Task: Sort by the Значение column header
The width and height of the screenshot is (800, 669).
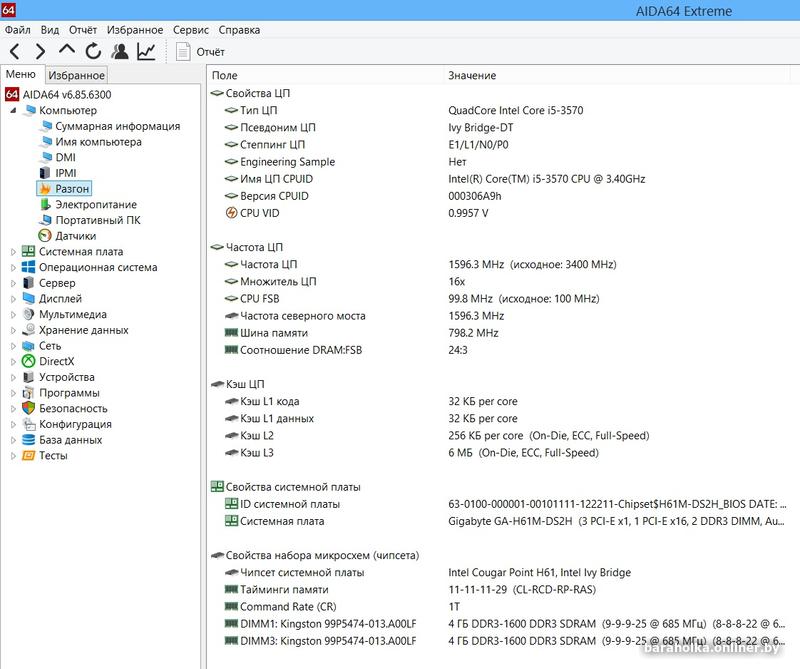Action: coord(616,76)
